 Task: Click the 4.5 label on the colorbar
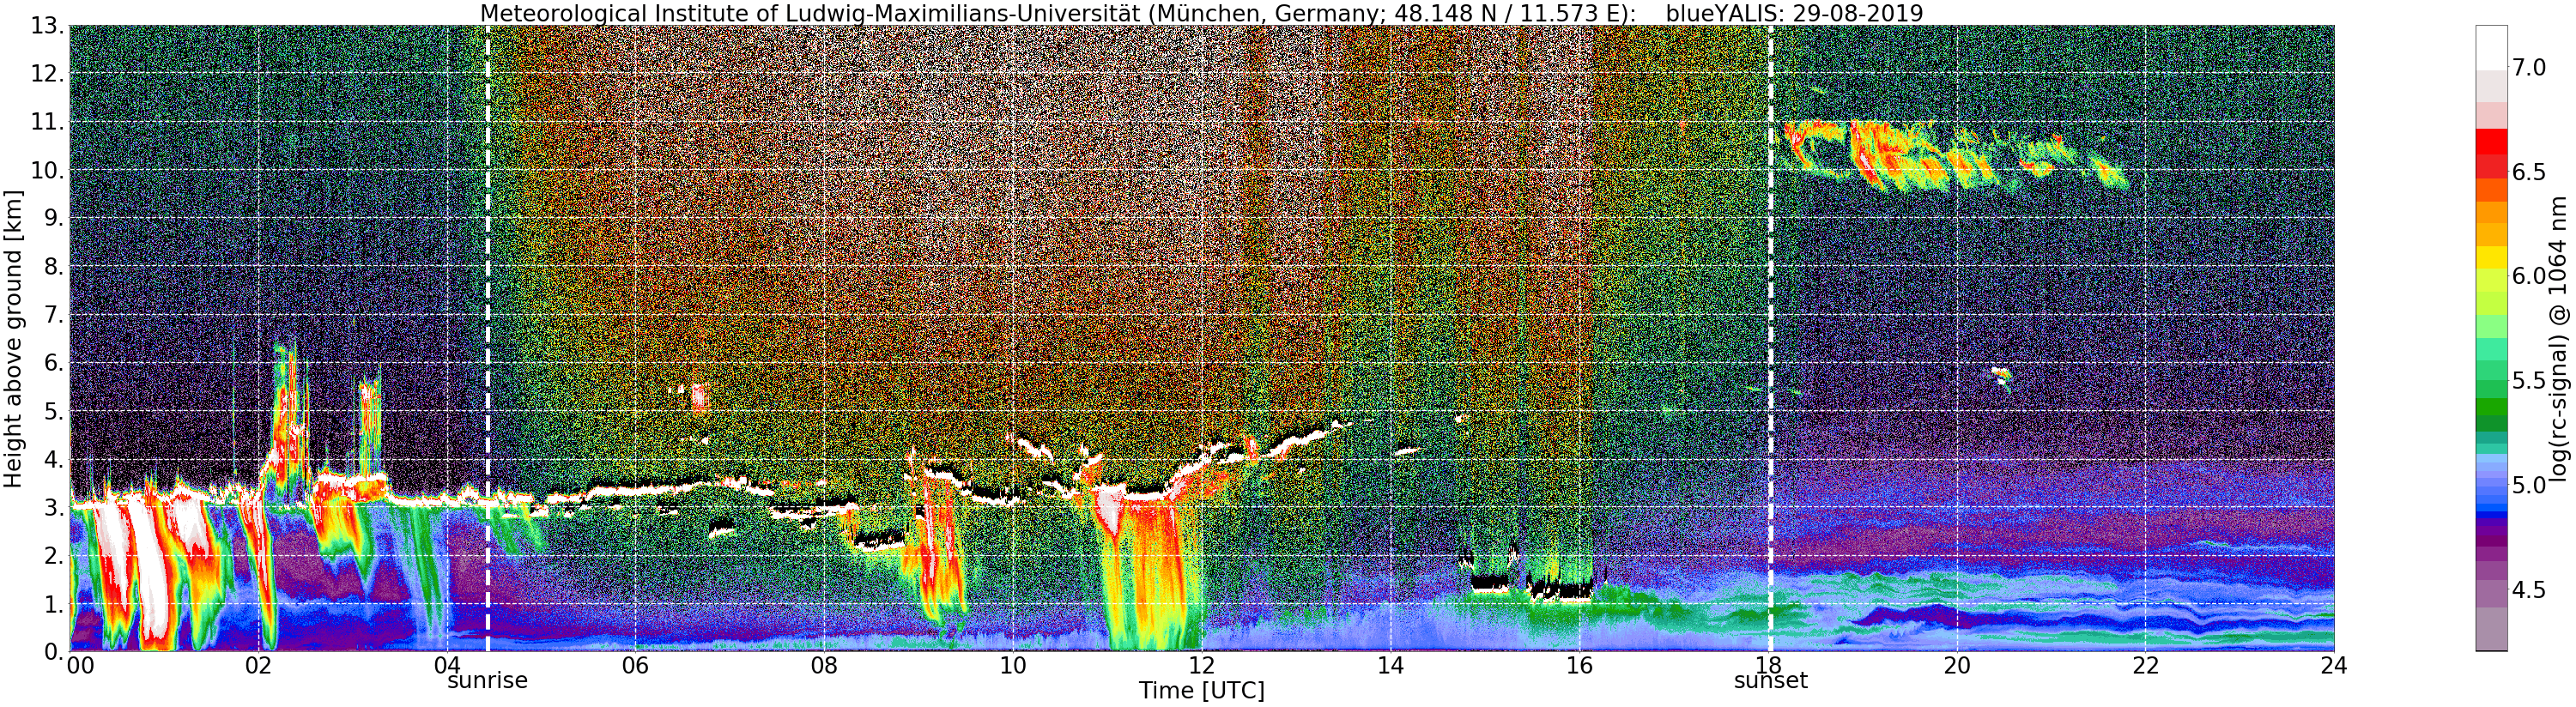2529,590
